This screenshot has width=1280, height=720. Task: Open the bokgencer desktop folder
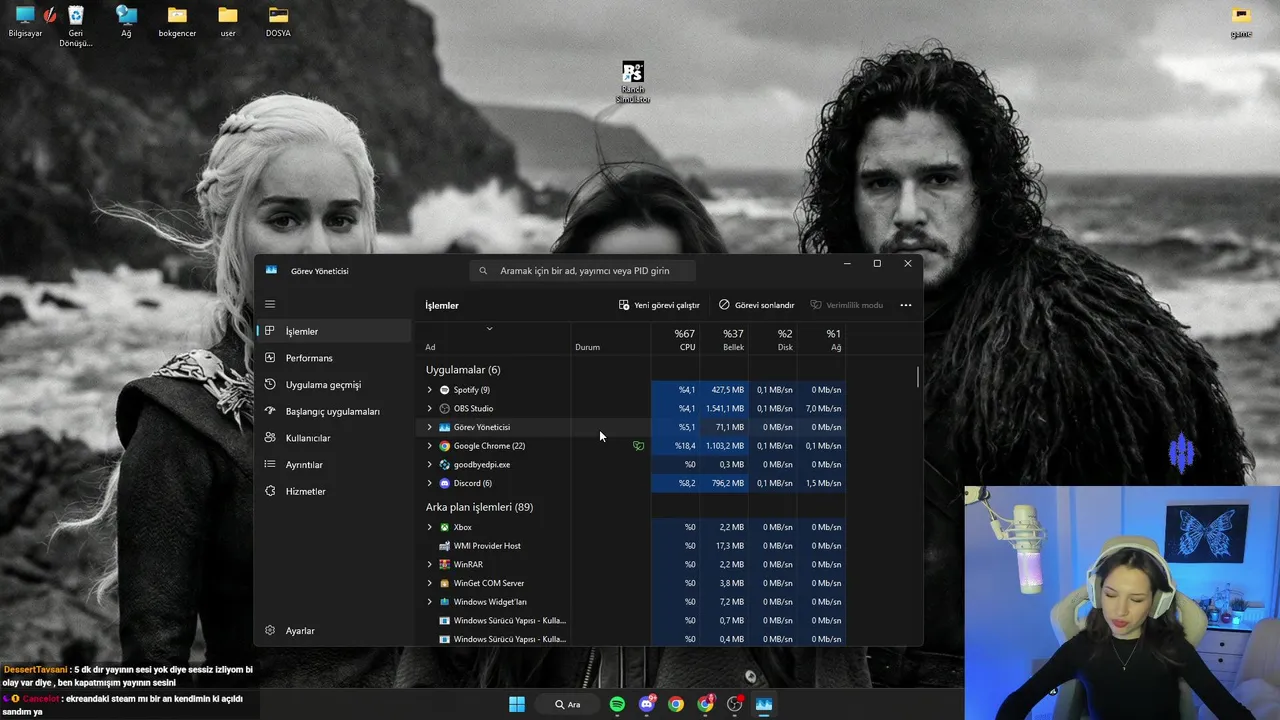(177, 21)
